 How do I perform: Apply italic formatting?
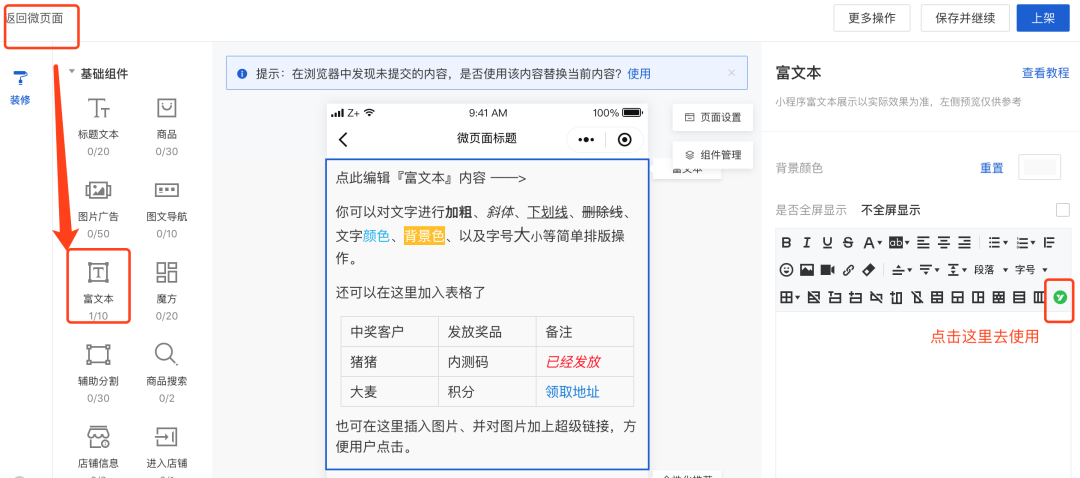807,242
